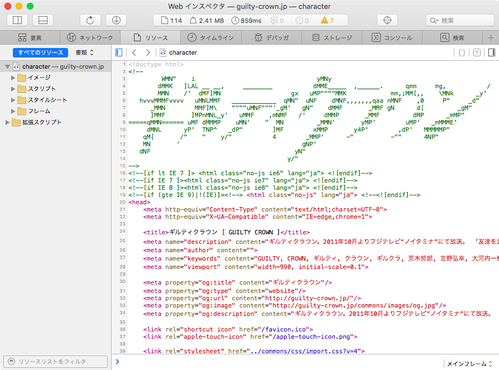Show the 7 warnings in the console

[x=327, y=21]
